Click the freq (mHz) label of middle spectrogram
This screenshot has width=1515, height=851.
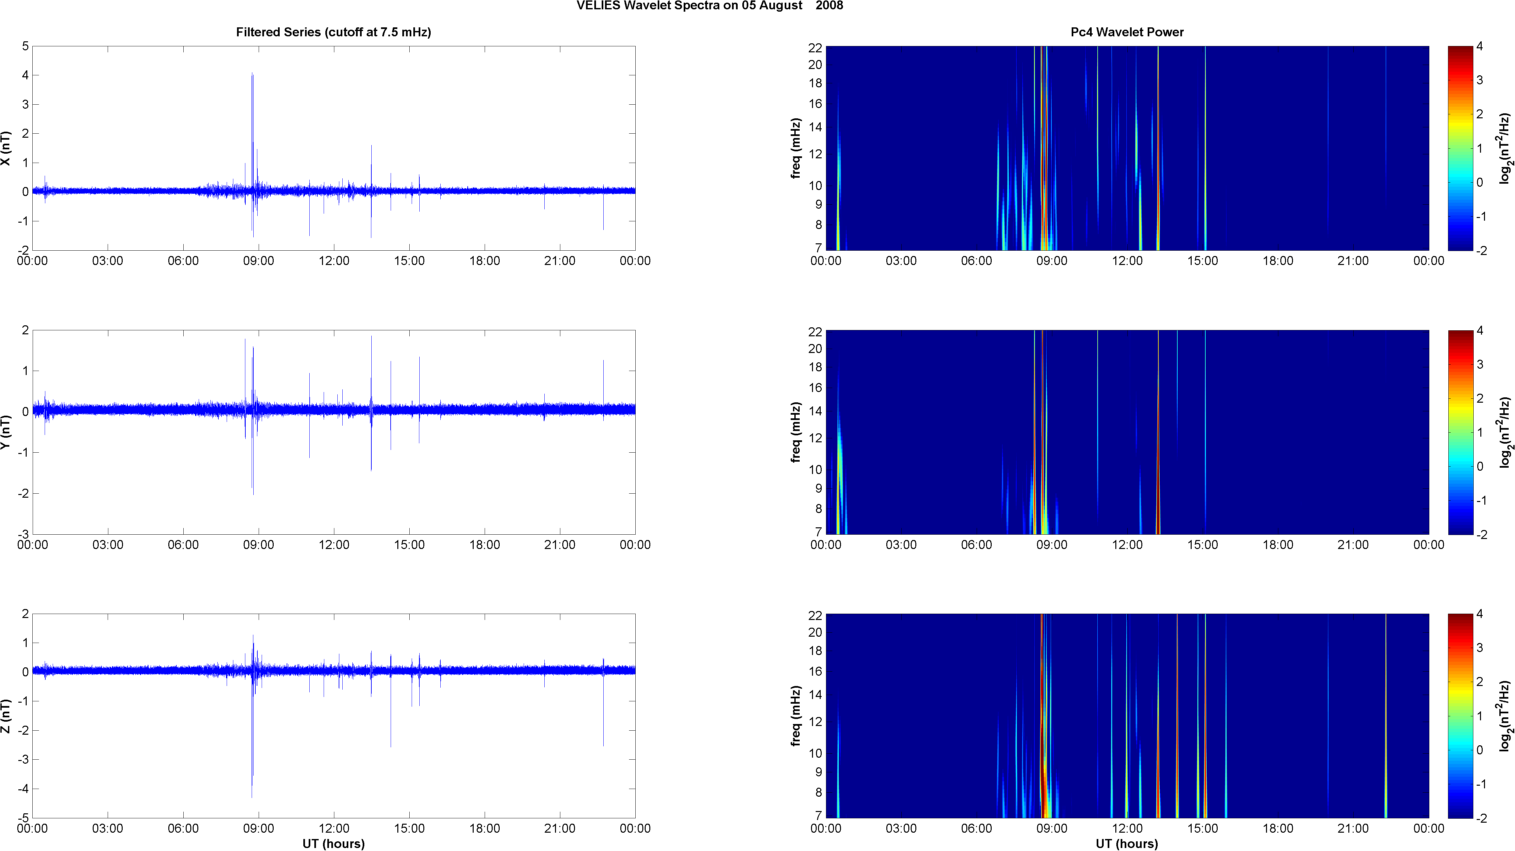796,432
